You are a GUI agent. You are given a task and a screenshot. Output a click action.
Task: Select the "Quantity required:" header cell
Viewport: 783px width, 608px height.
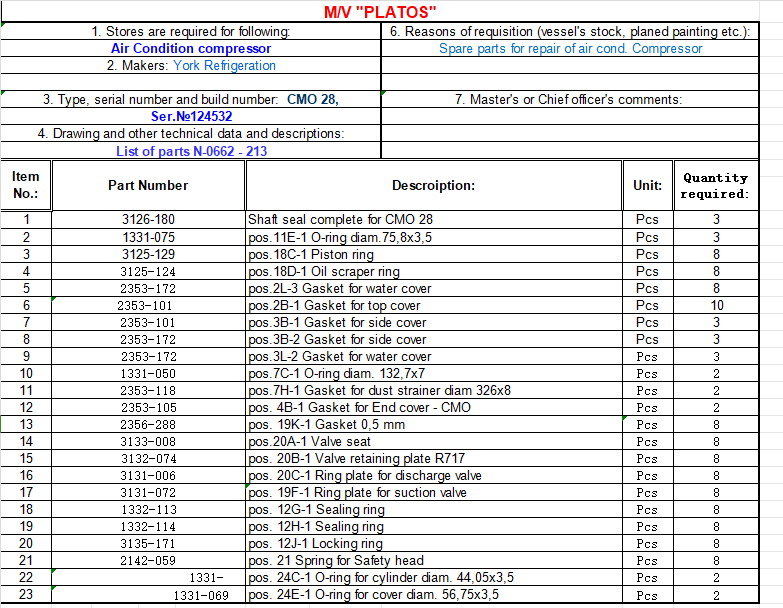pos(715,185)
